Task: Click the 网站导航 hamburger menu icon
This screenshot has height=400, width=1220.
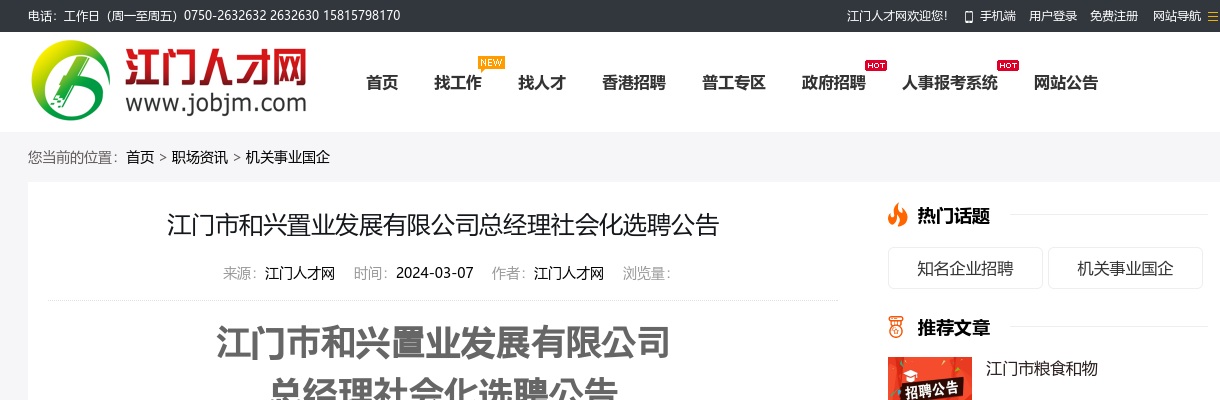Action: pyautogui.click(x=1213, y=16)
